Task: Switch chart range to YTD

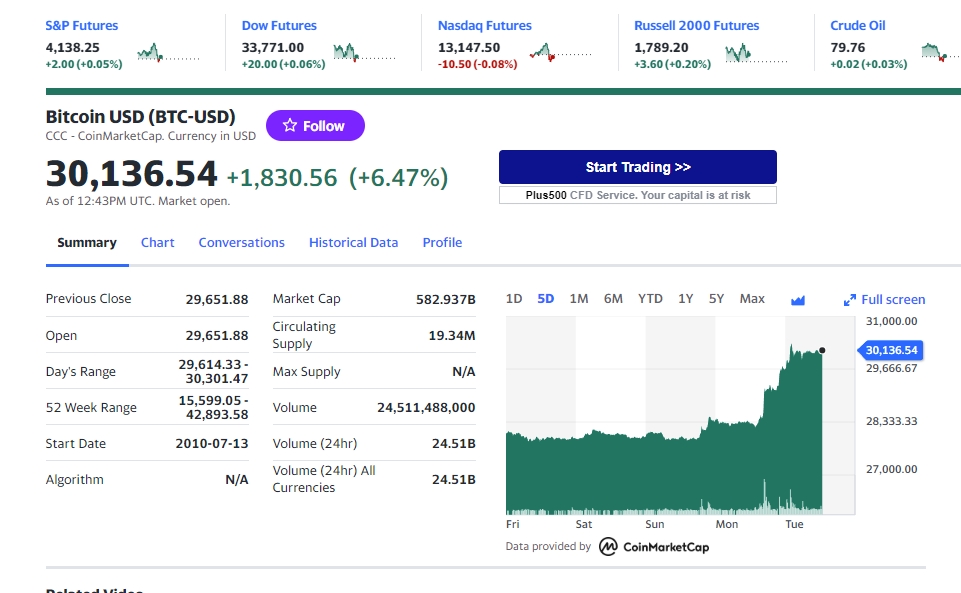Action: point(650,299)
